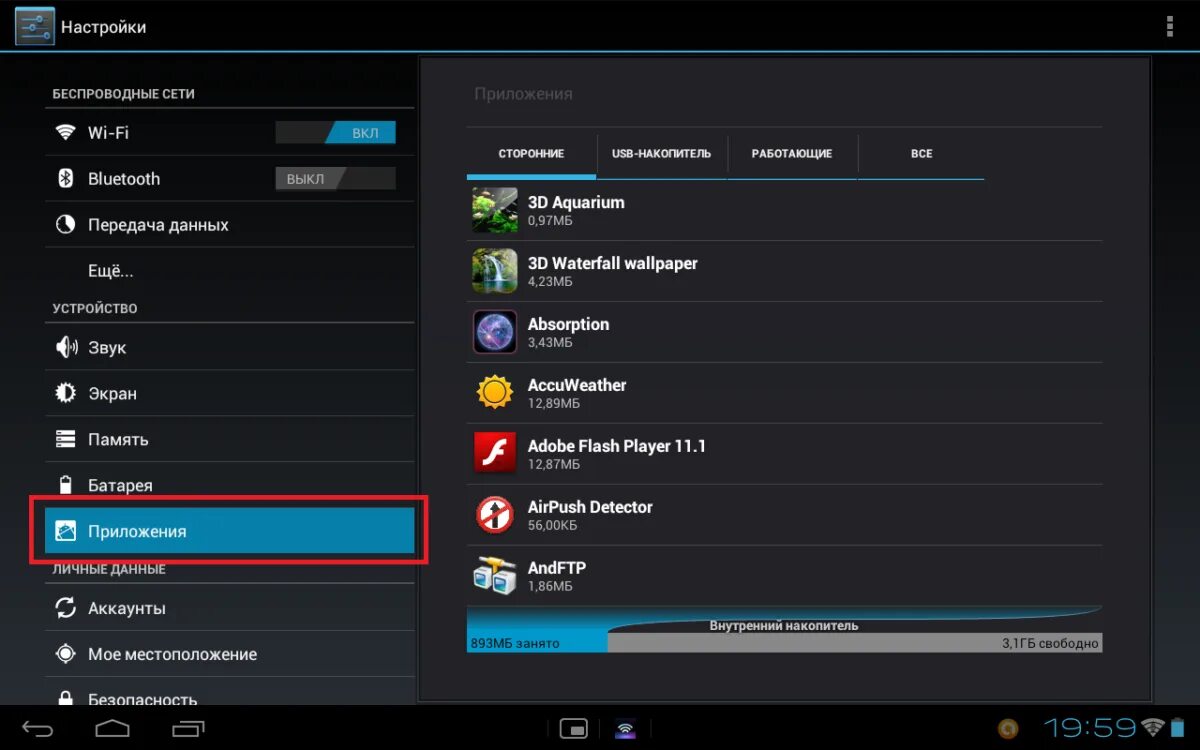
Task: Open Аккаунты settings
Action: coord(229,608)
